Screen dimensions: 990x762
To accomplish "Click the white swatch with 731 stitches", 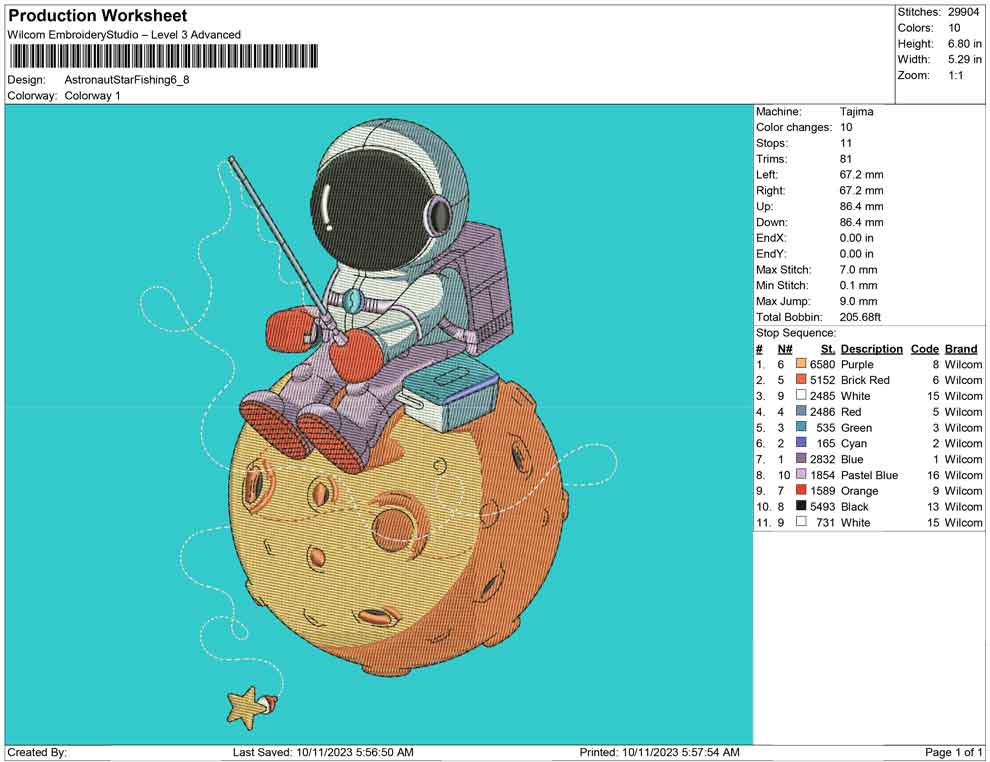I will (x=801, y=523).
